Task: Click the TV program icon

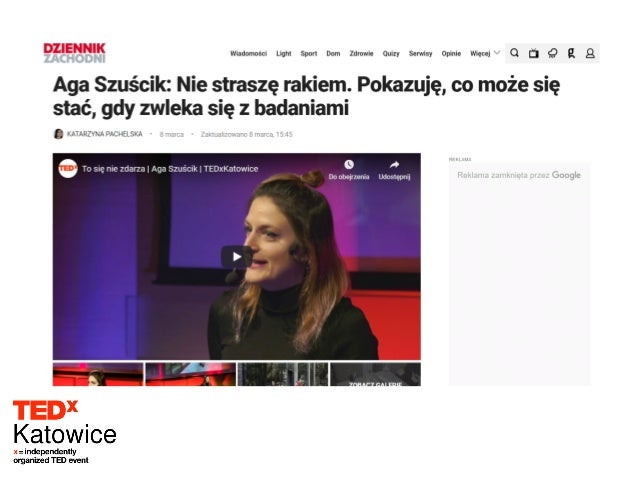Action: point(533,53)
